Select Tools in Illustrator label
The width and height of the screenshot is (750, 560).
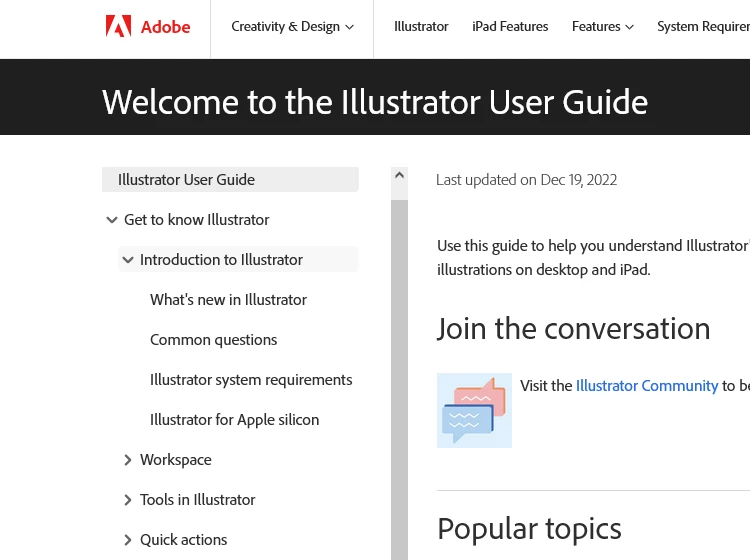[x=198, y=500]
